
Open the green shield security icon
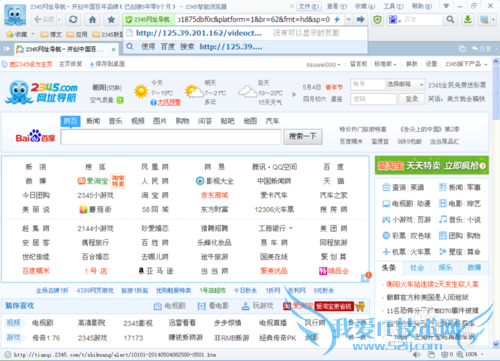[377, 20]
